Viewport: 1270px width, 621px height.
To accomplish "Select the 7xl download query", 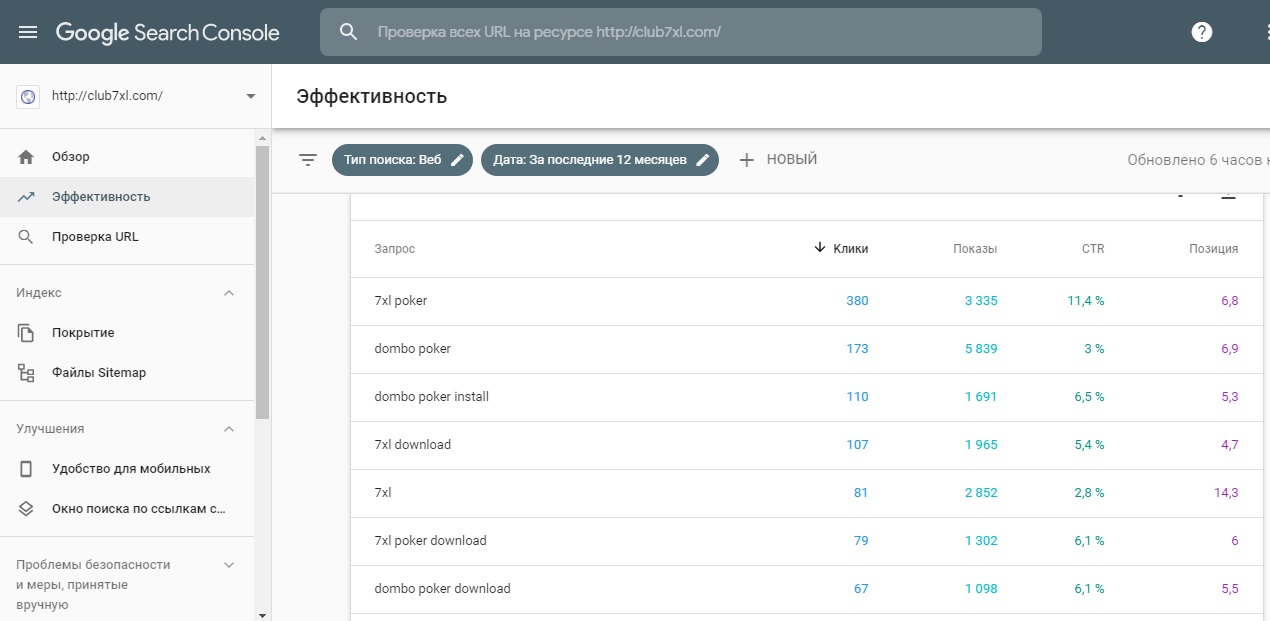I will click(806, 445).
